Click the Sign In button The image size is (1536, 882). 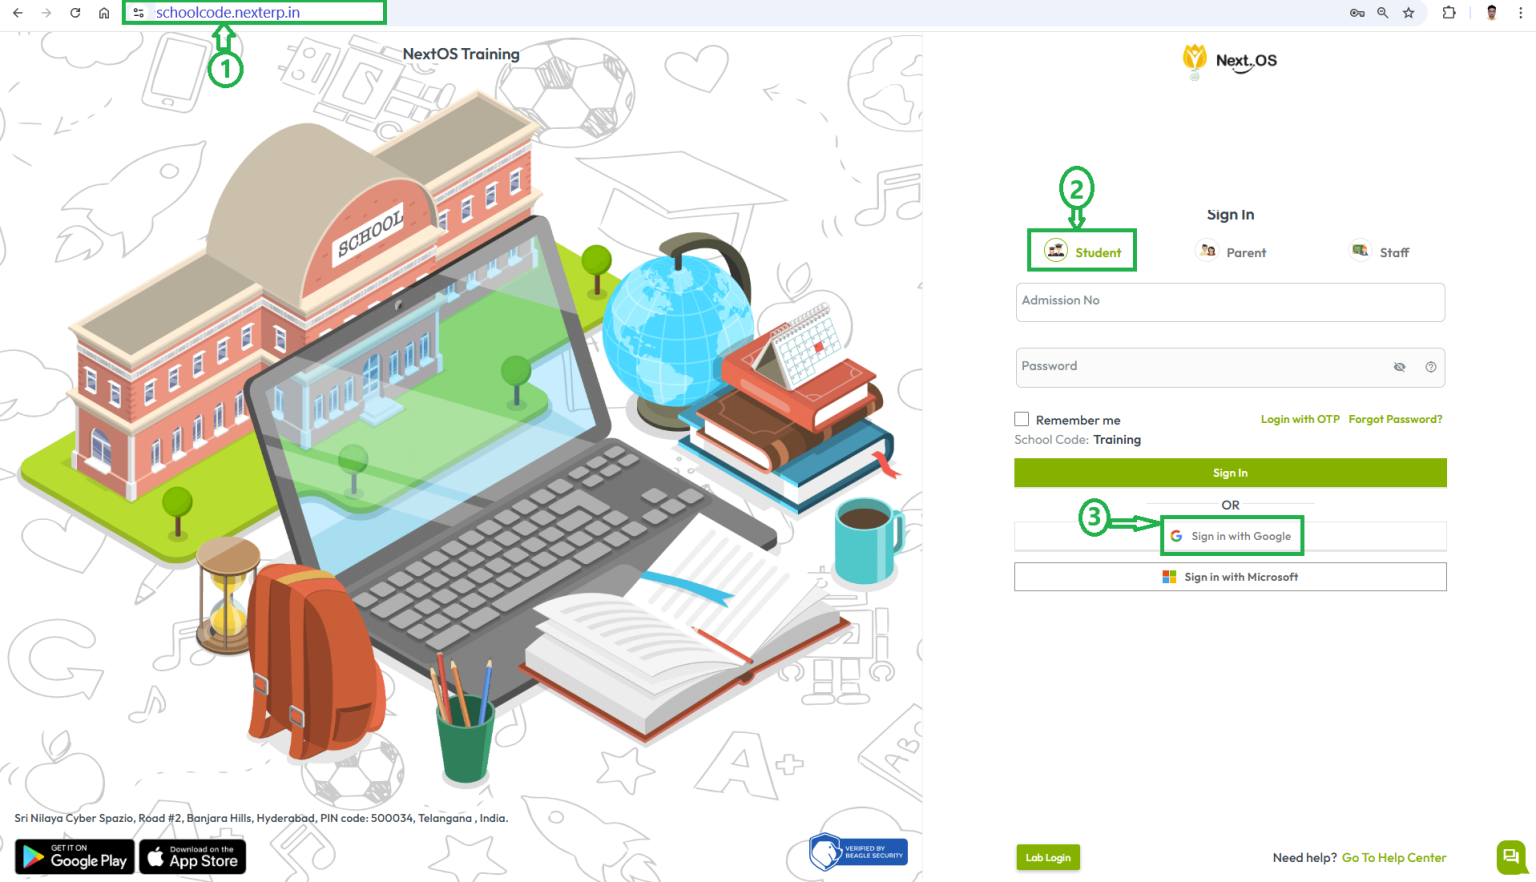[1230, 472]
